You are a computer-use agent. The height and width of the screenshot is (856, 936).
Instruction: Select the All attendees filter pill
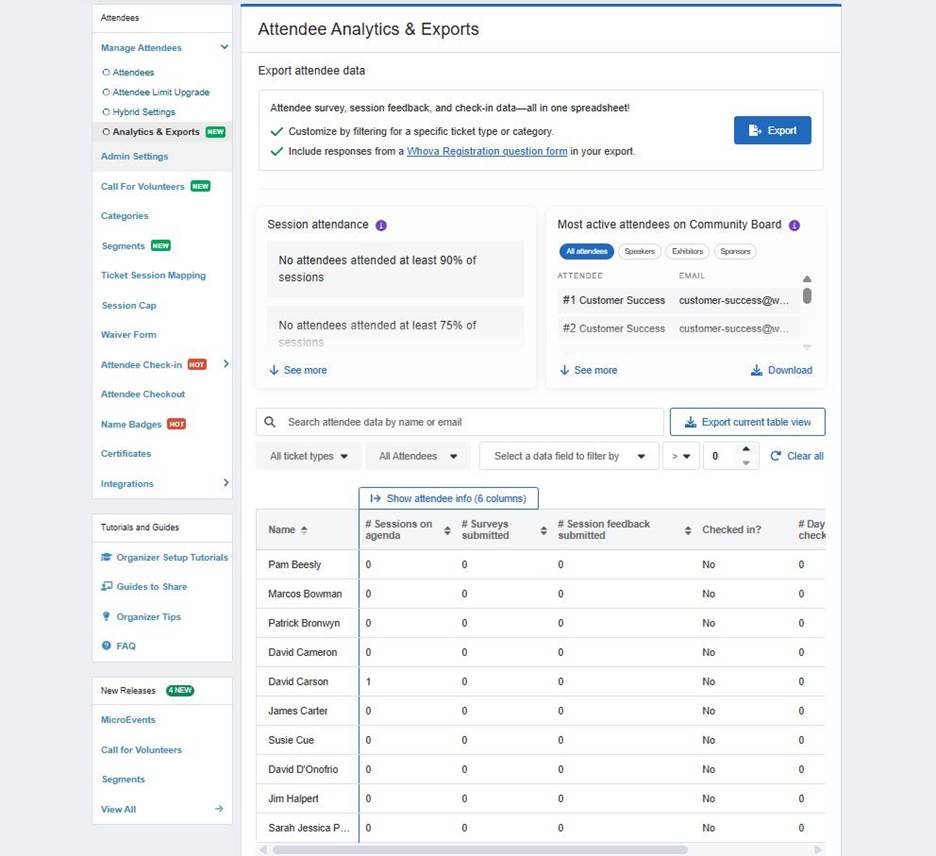pyautogui.click(x=586, y=251)
